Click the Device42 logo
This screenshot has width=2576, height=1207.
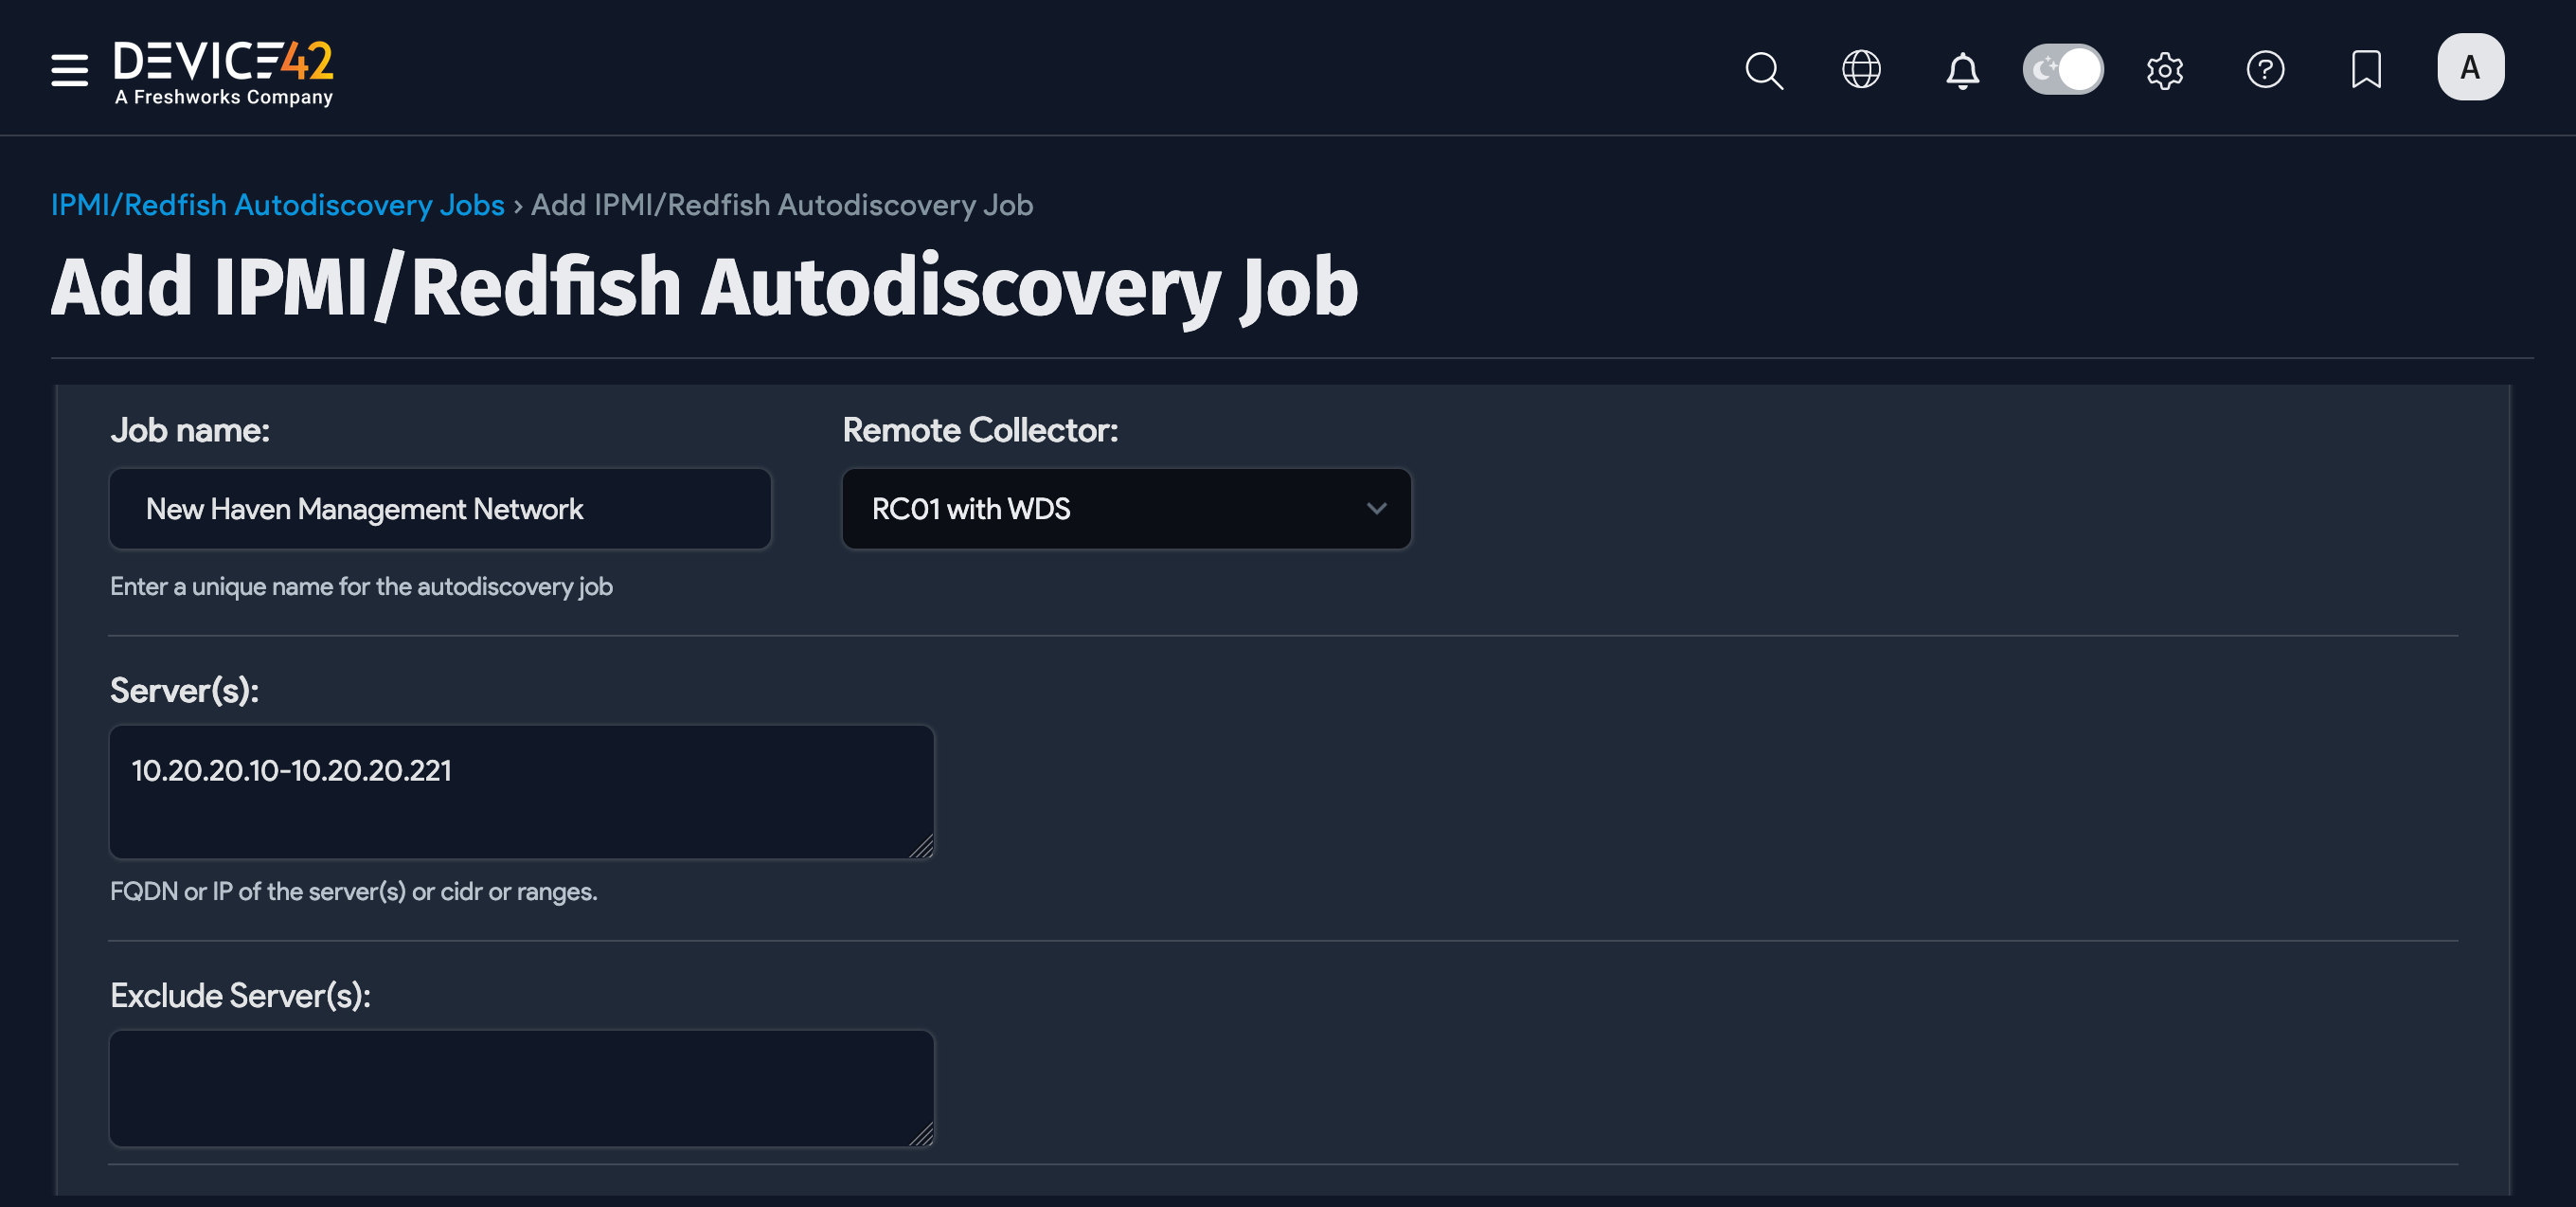[222, 67]
